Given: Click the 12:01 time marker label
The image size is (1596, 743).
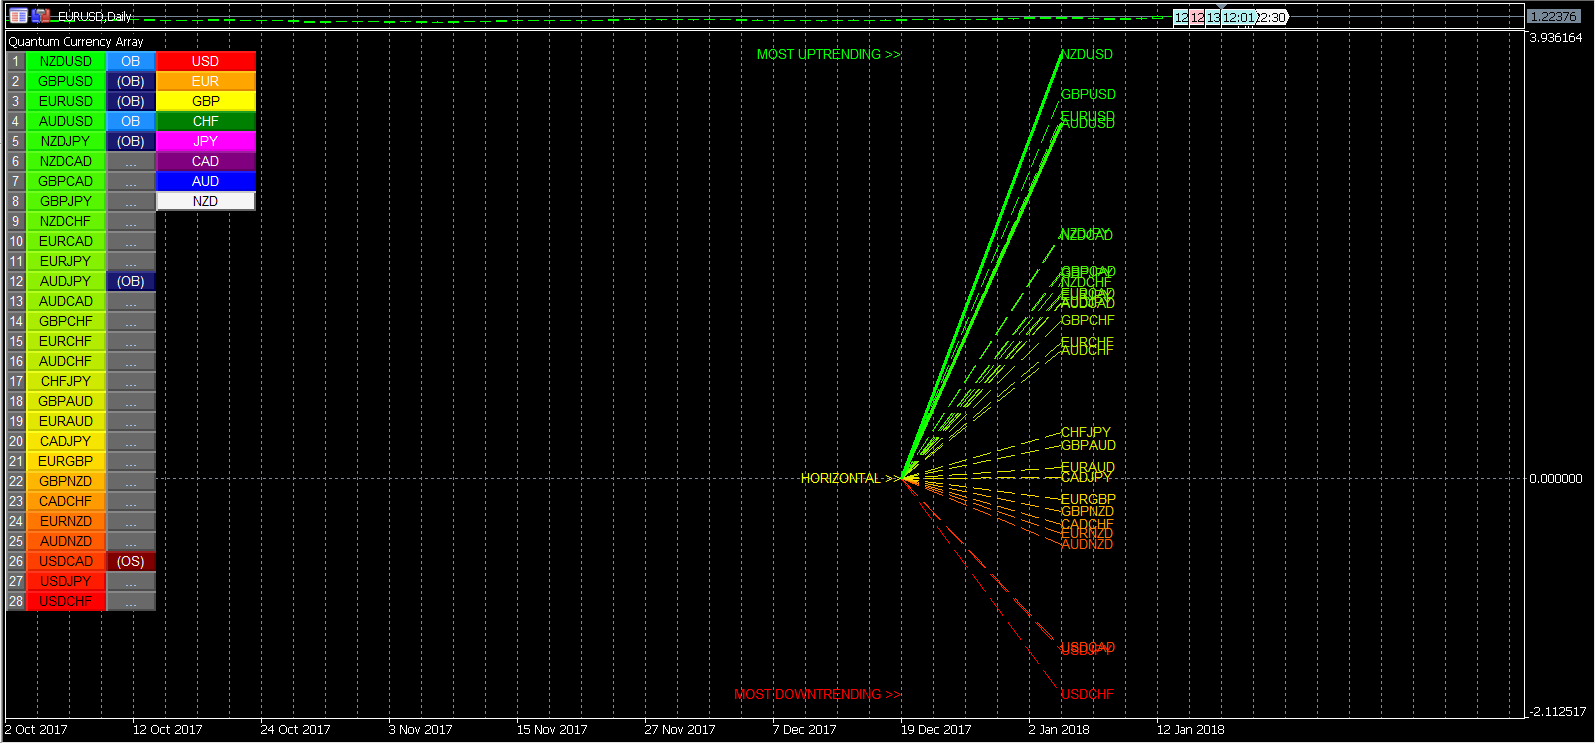Looking at the screenshot, I should [1237, 17].
